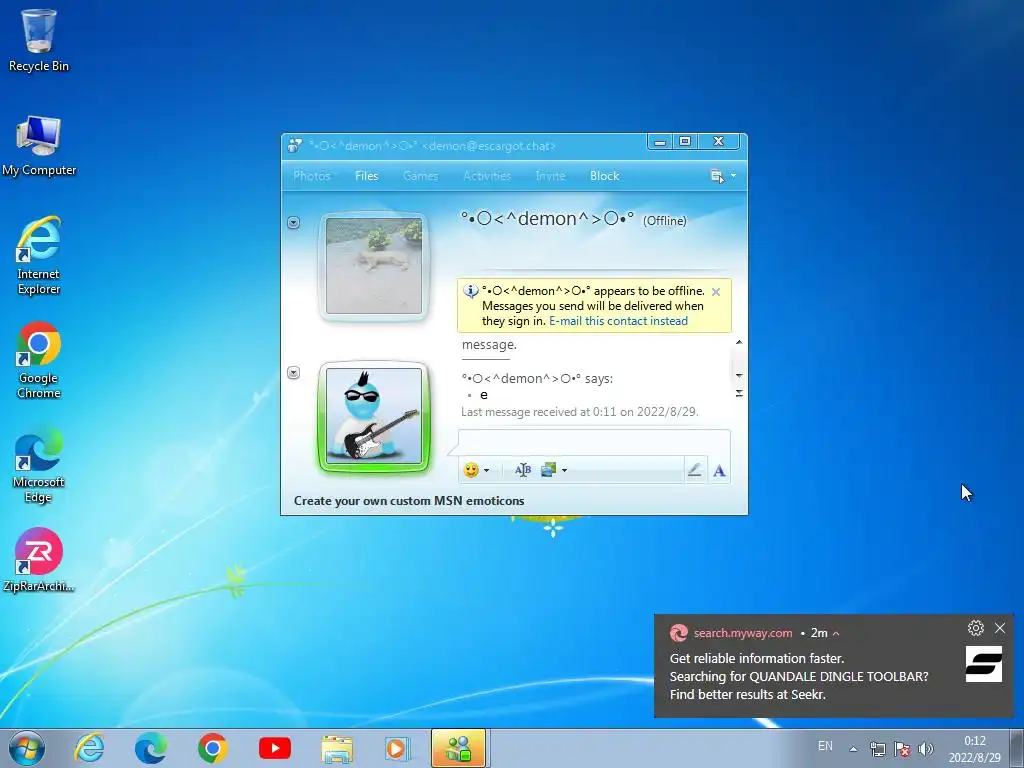Block this contact
1024x768 pixels.
coord(605,176)
